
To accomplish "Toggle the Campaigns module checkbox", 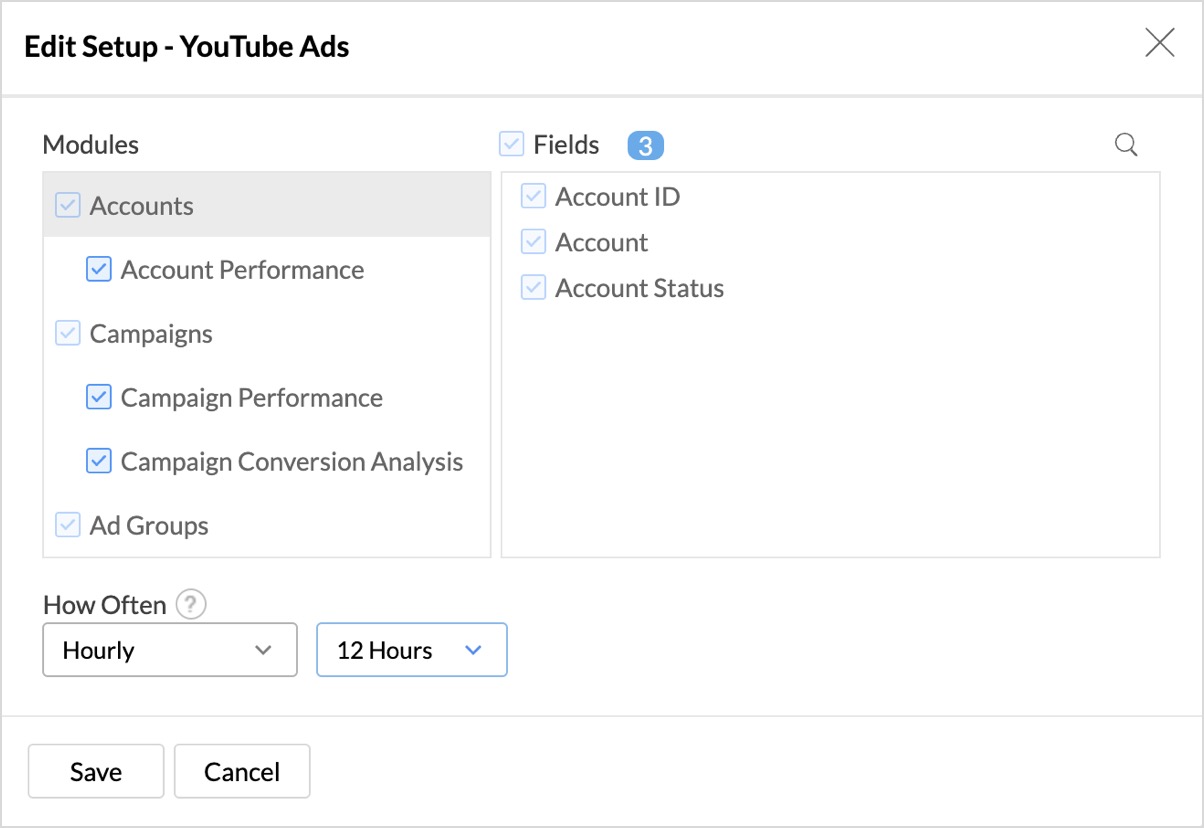I will click(67, 333).
